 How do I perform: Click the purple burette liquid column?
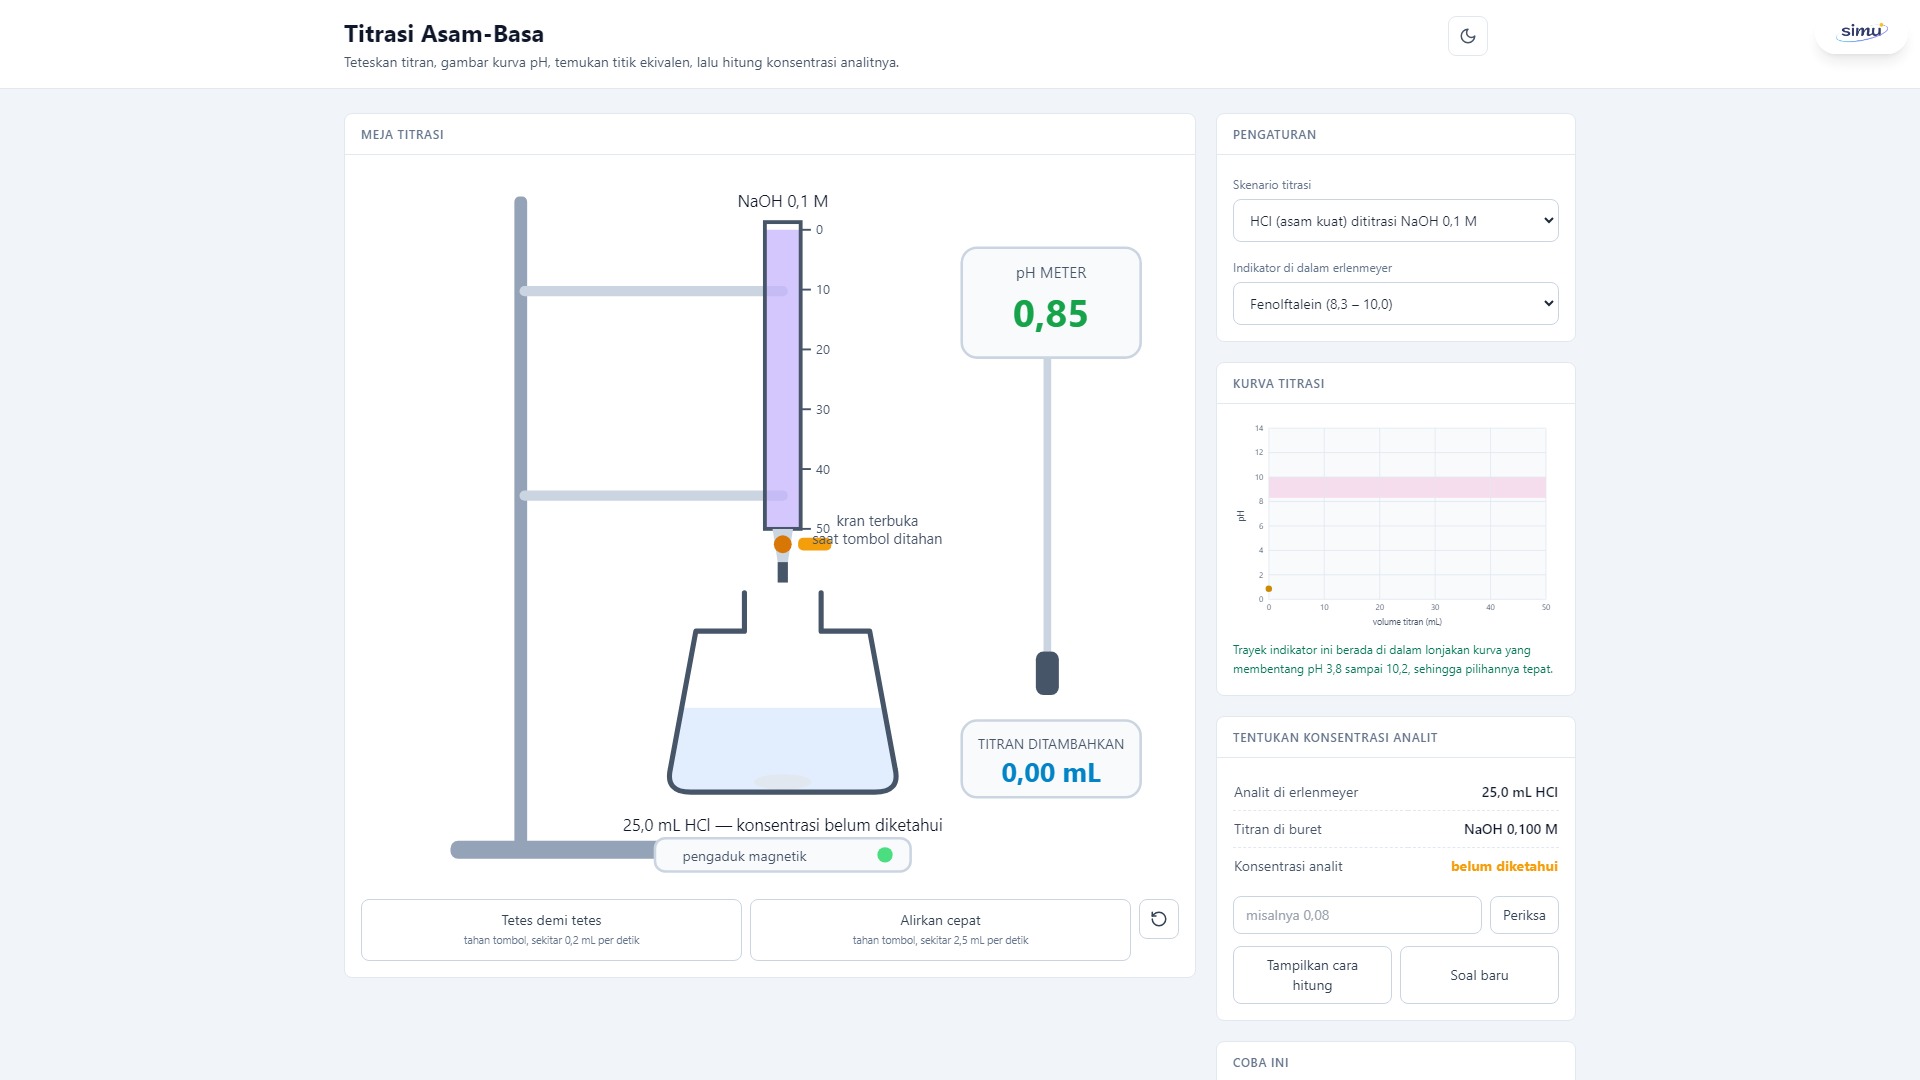point(783,378)
